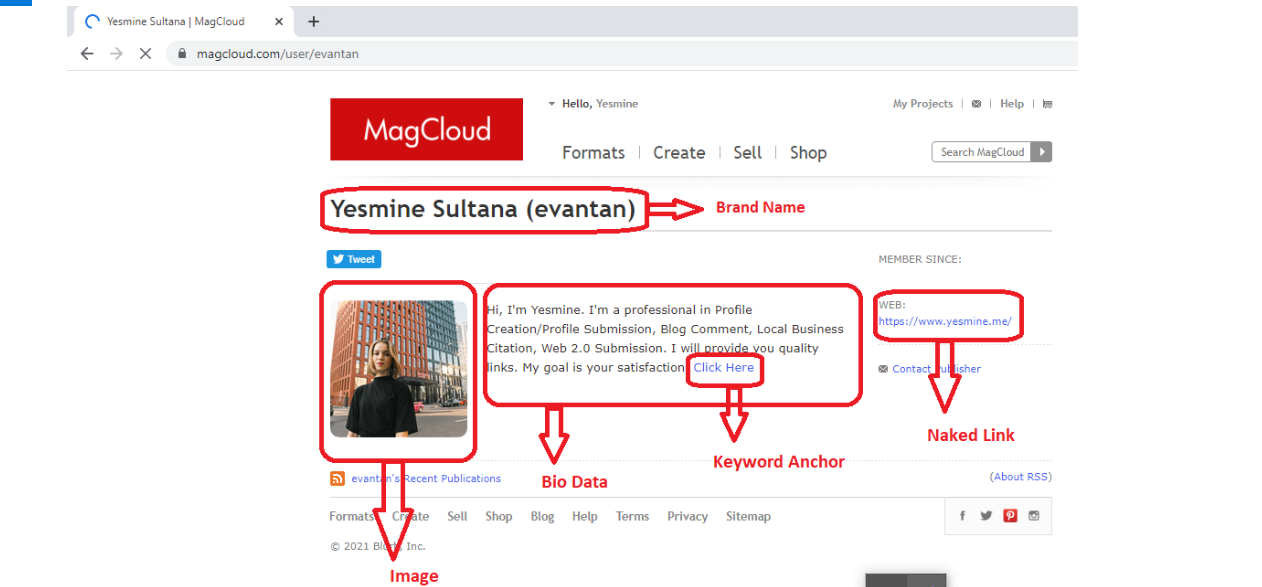The height and width of the screenshot is (587, 1262).
Task: Open MagCloud's Facebook page icon
Action: click(962, 516)
